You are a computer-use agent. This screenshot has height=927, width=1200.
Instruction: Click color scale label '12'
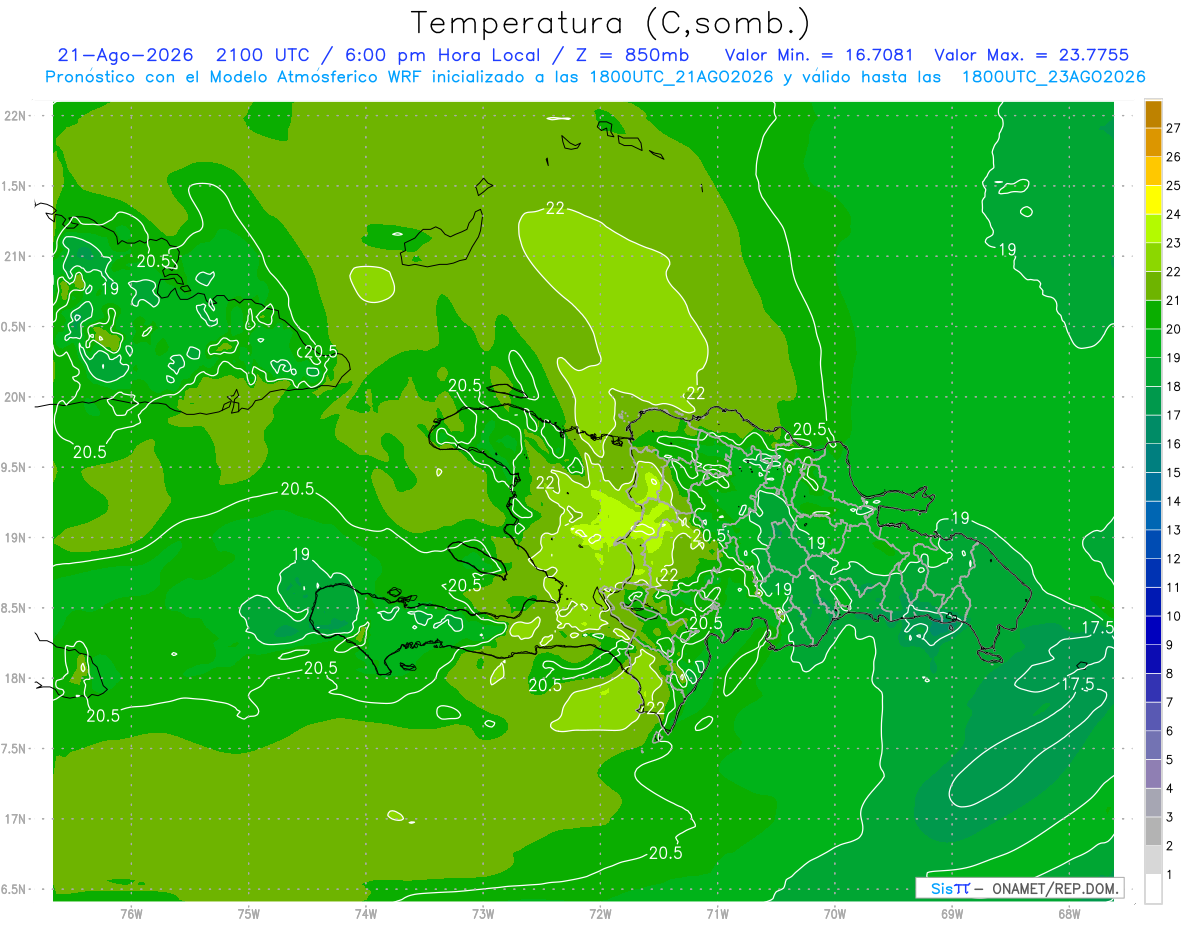pos(1173,559)
